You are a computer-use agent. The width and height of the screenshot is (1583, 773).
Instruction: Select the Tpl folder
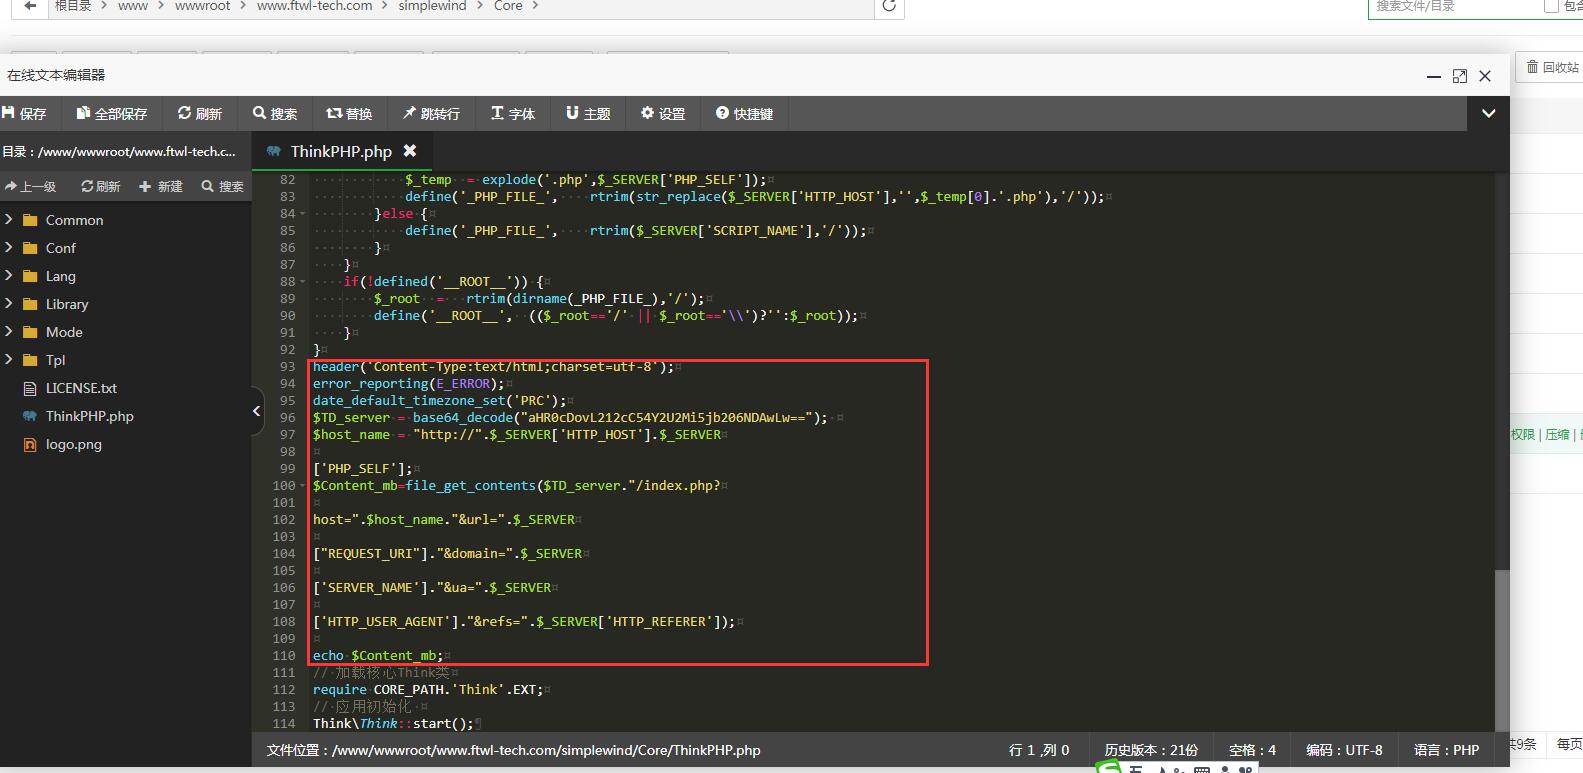[x=55, y=360]
